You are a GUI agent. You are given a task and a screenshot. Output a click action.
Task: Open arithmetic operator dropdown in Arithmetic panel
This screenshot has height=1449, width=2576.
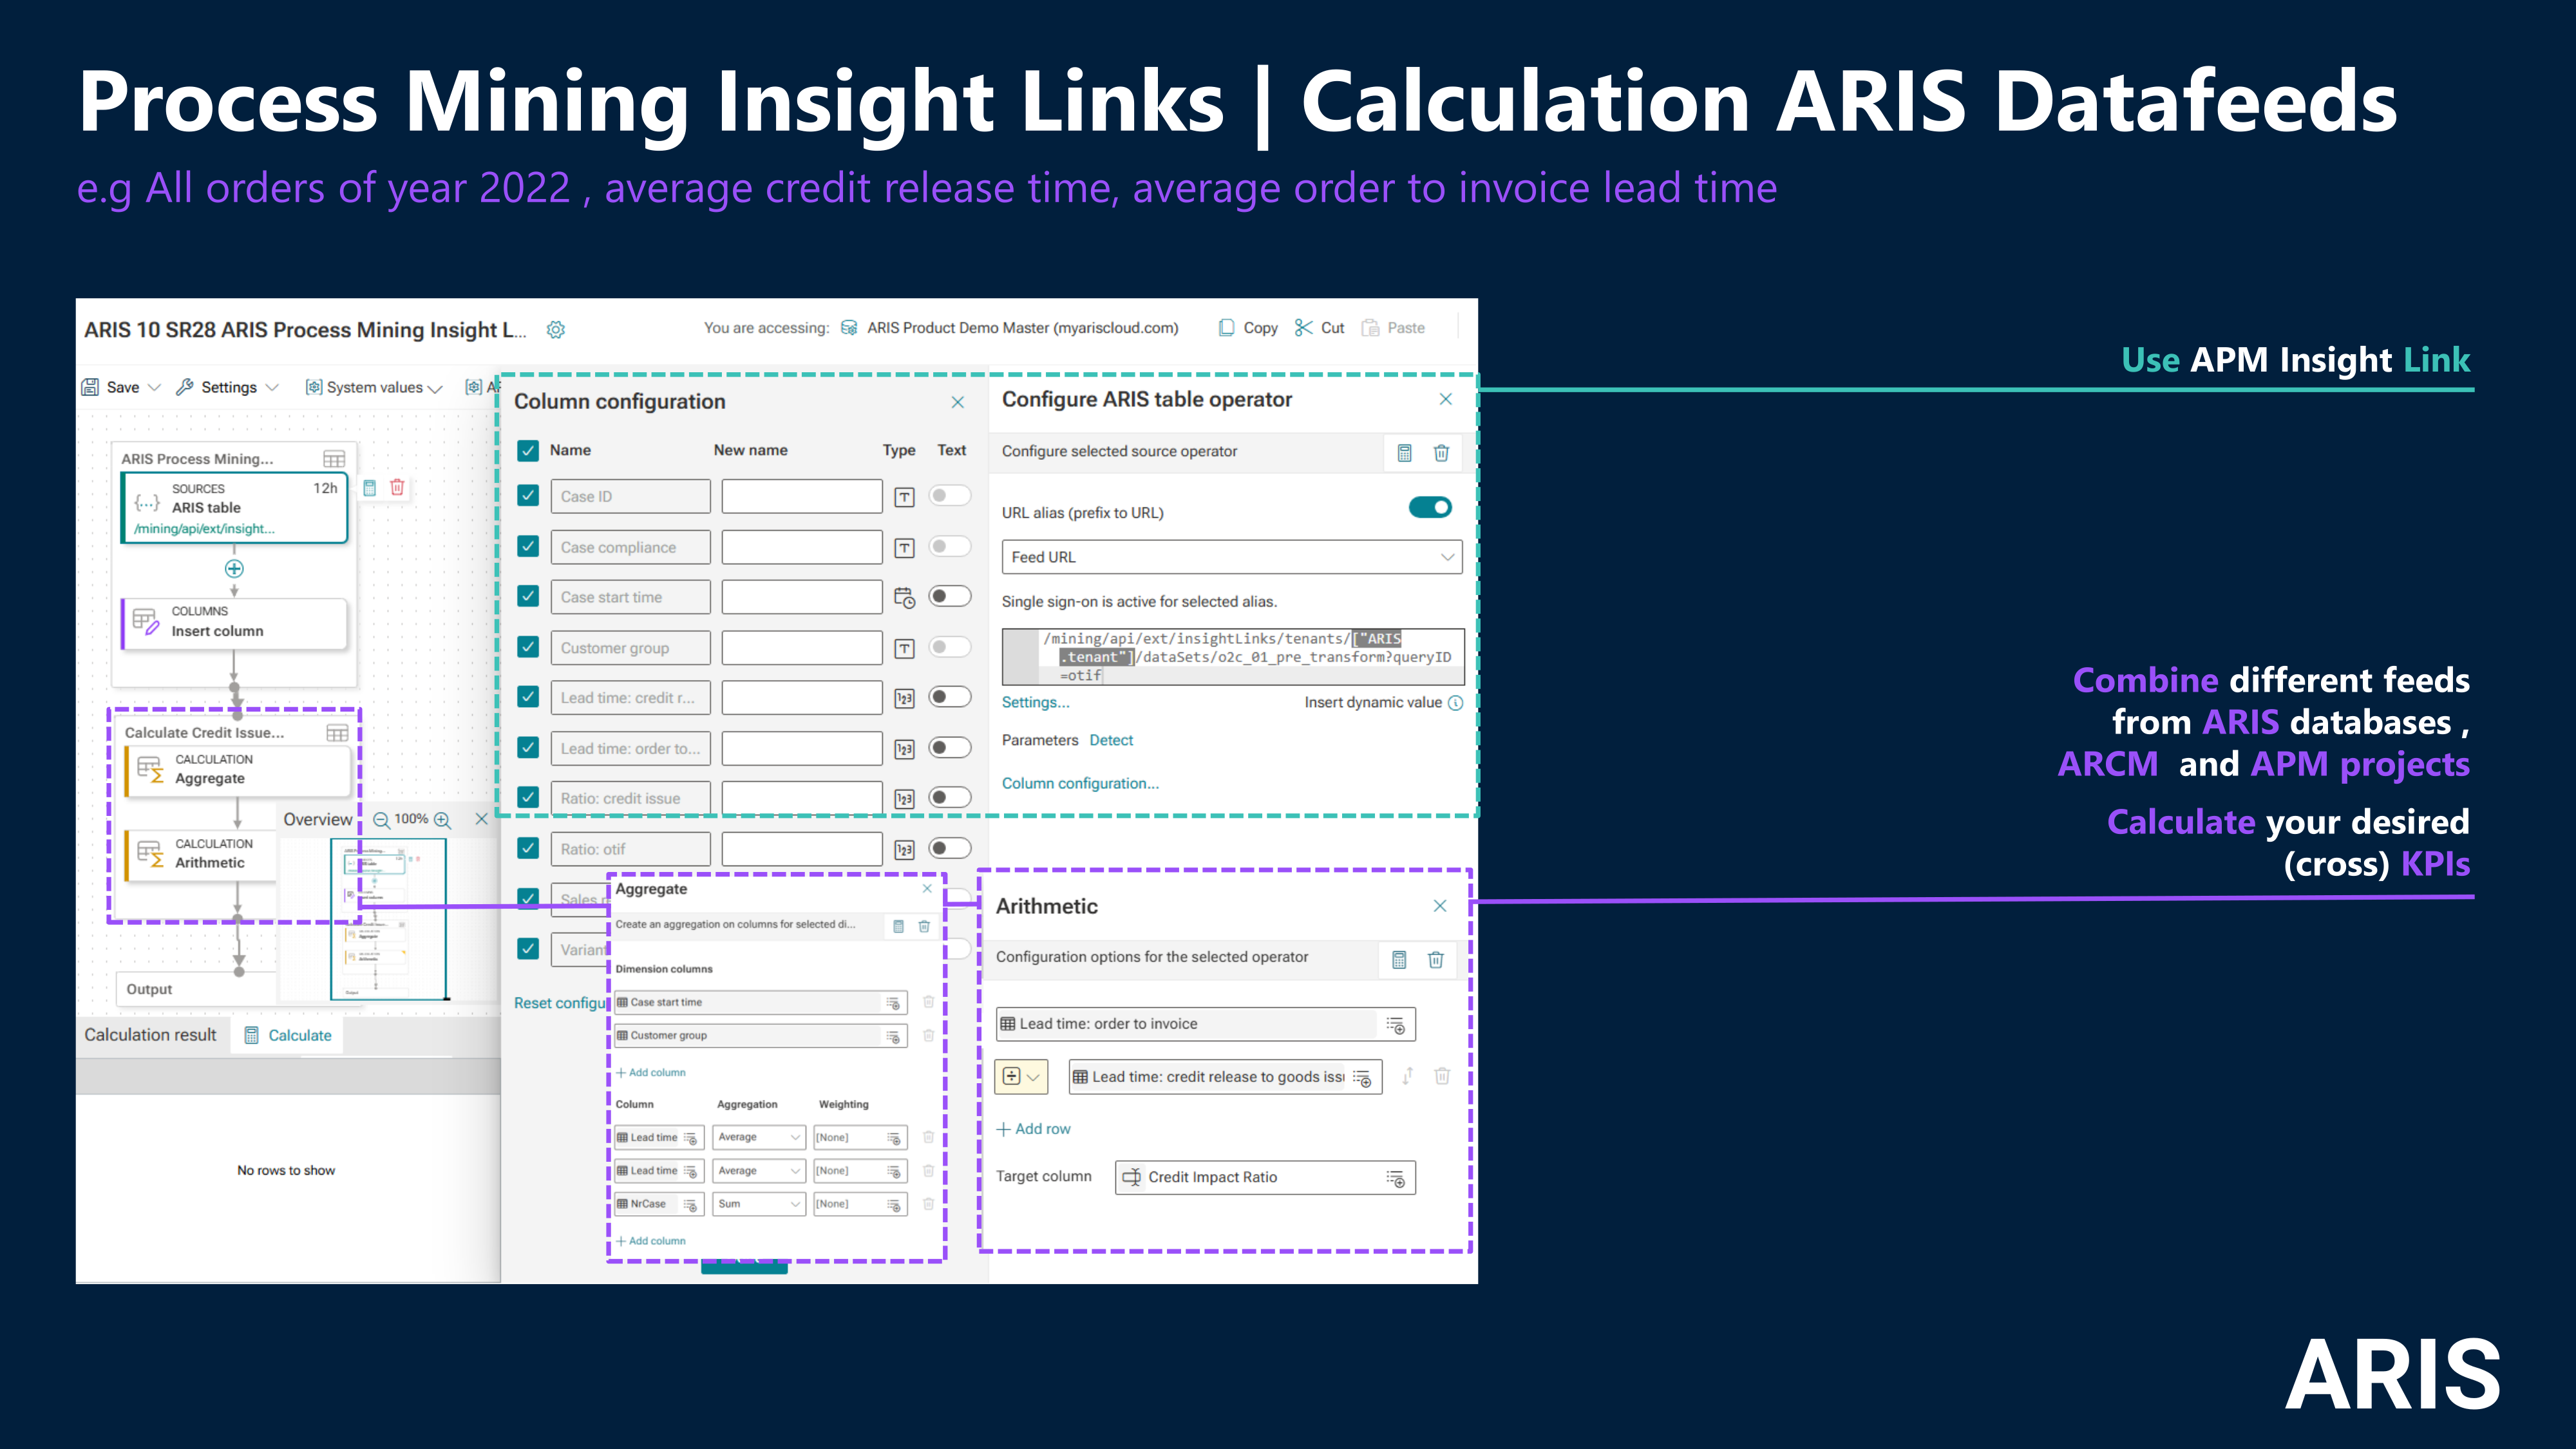point(1021,1077)
